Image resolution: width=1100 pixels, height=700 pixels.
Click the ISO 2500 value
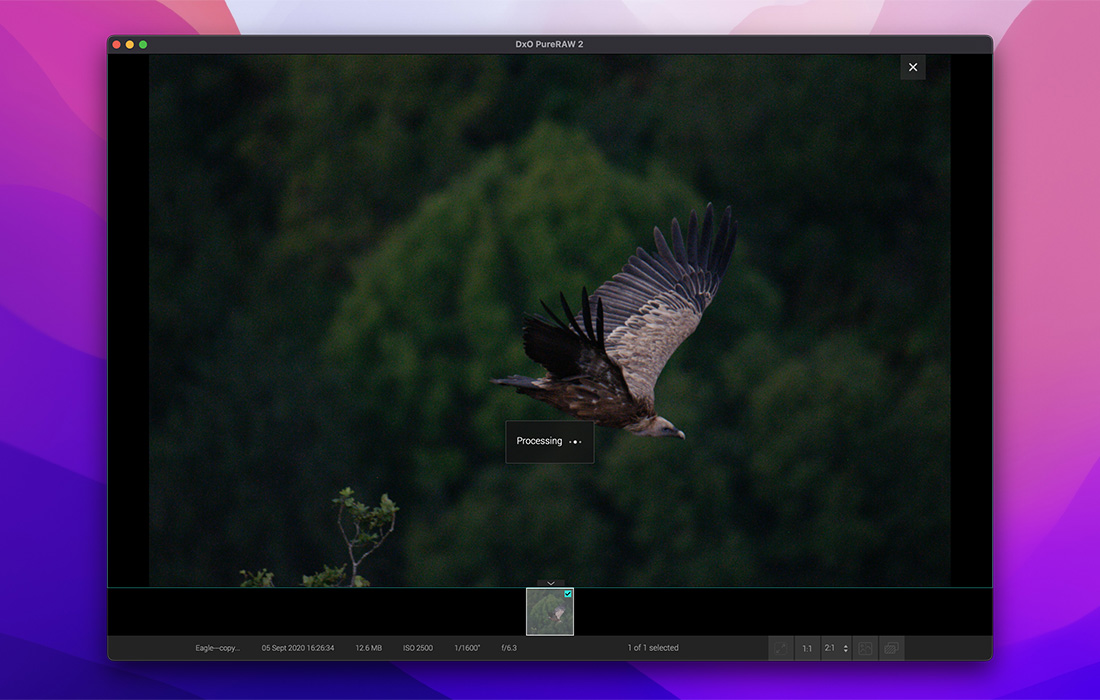coord(418,648)
